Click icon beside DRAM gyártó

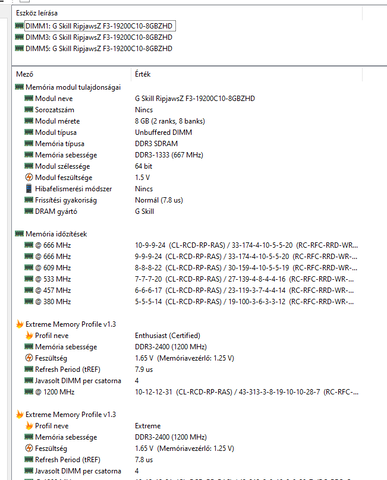point(29,211)
